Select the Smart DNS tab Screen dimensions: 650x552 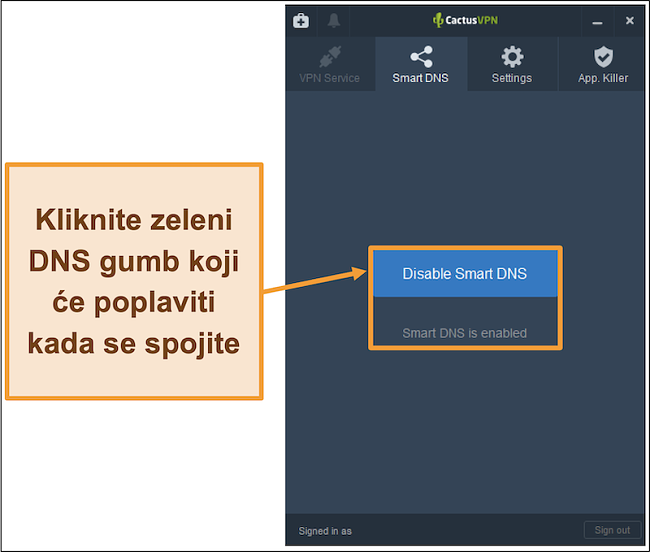421,64
